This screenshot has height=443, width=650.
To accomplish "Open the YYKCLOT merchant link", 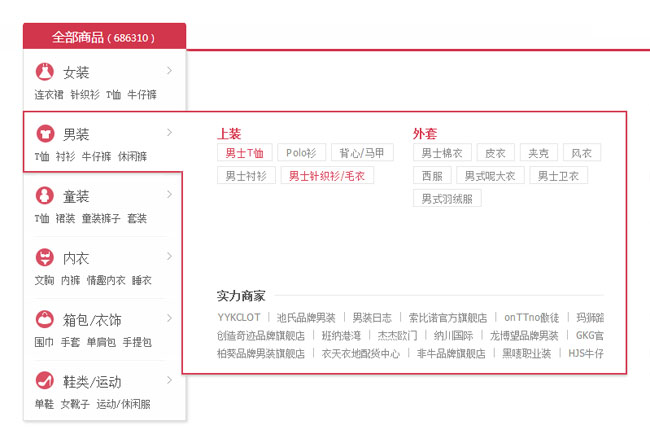I will (x=238, y=318).
